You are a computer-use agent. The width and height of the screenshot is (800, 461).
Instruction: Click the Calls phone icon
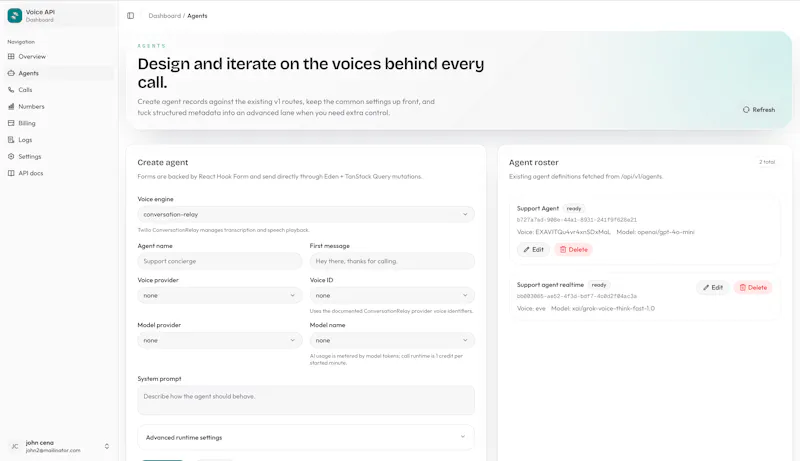11,90
